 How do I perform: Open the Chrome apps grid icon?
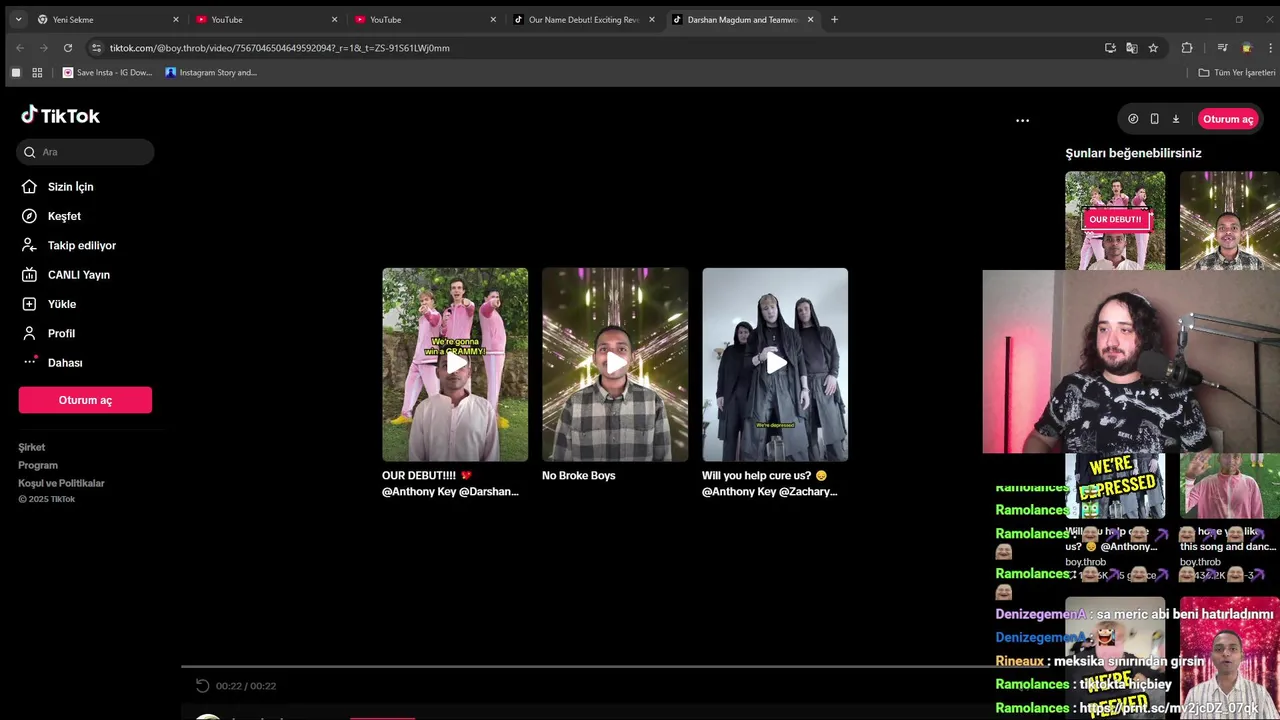pyautogui.click(x=37, y=72)
